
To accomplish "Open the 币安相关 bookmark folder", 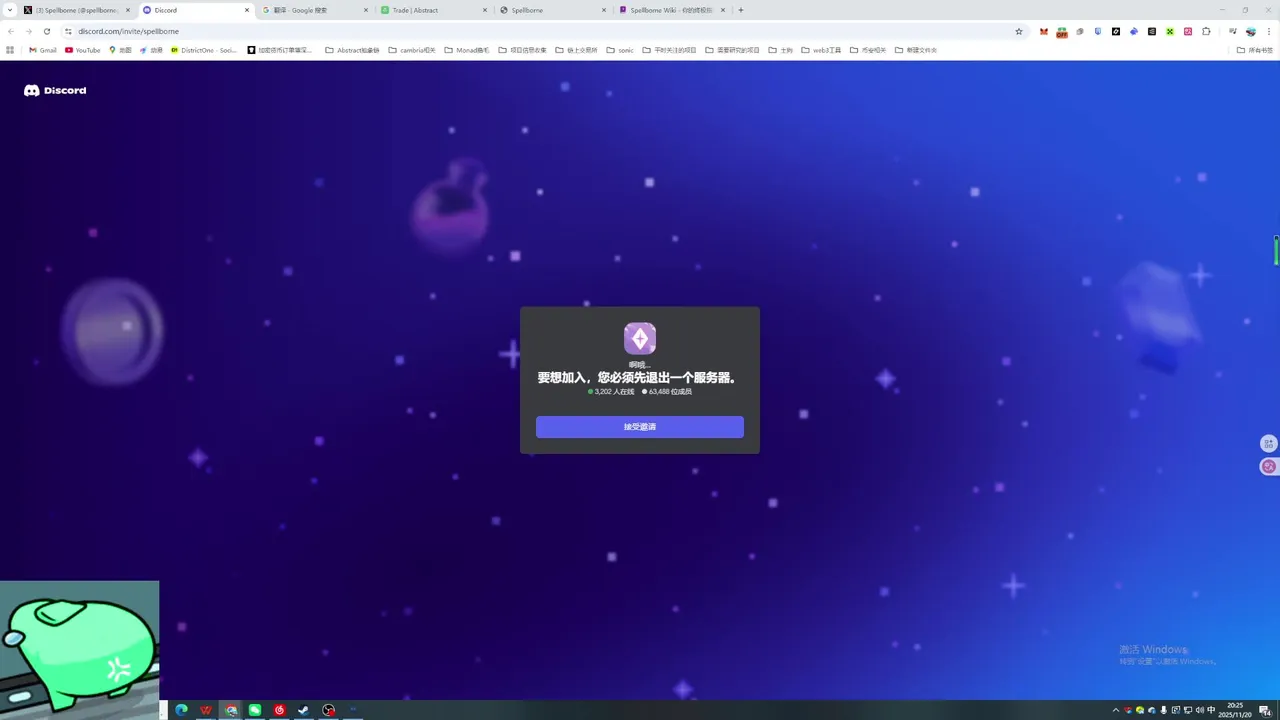I will click(x=867, y=50).
